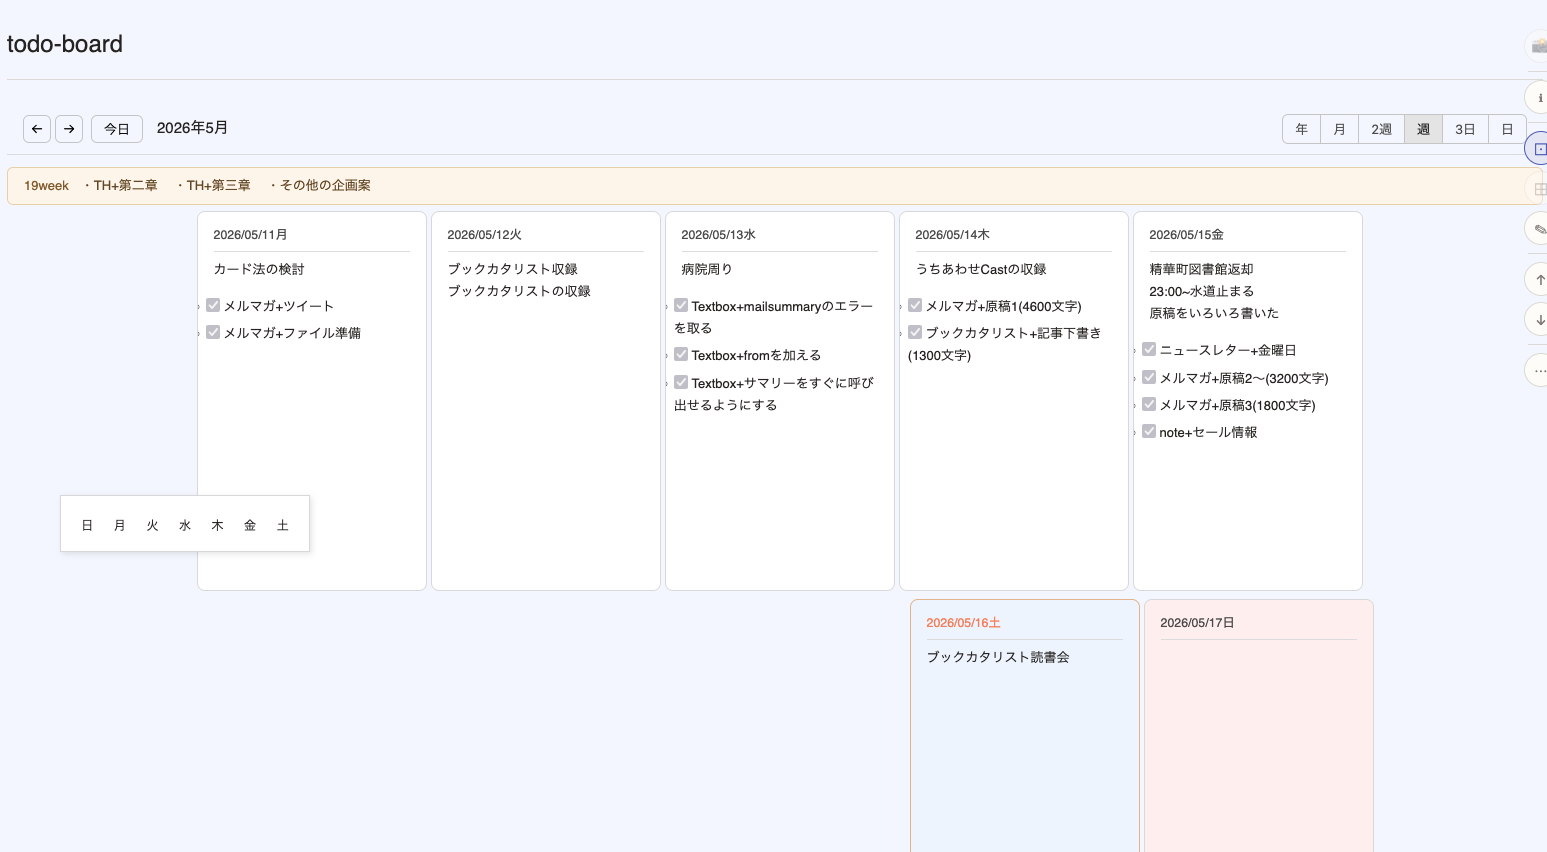The height and width of the screenshot is (852, 1547).
Task: Open the 2026/05/11月 card date
Action: pos(250,235)
